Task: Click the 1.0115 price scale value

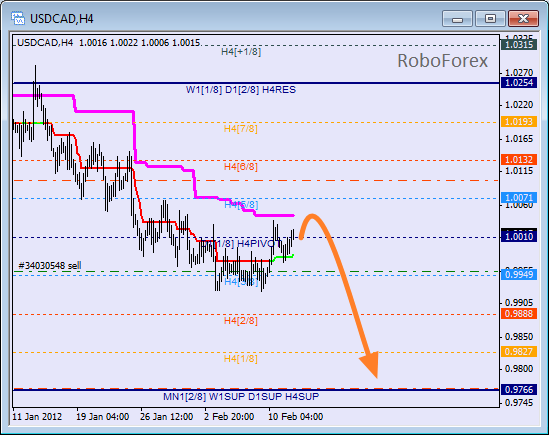Action: (x=519, y=171)
